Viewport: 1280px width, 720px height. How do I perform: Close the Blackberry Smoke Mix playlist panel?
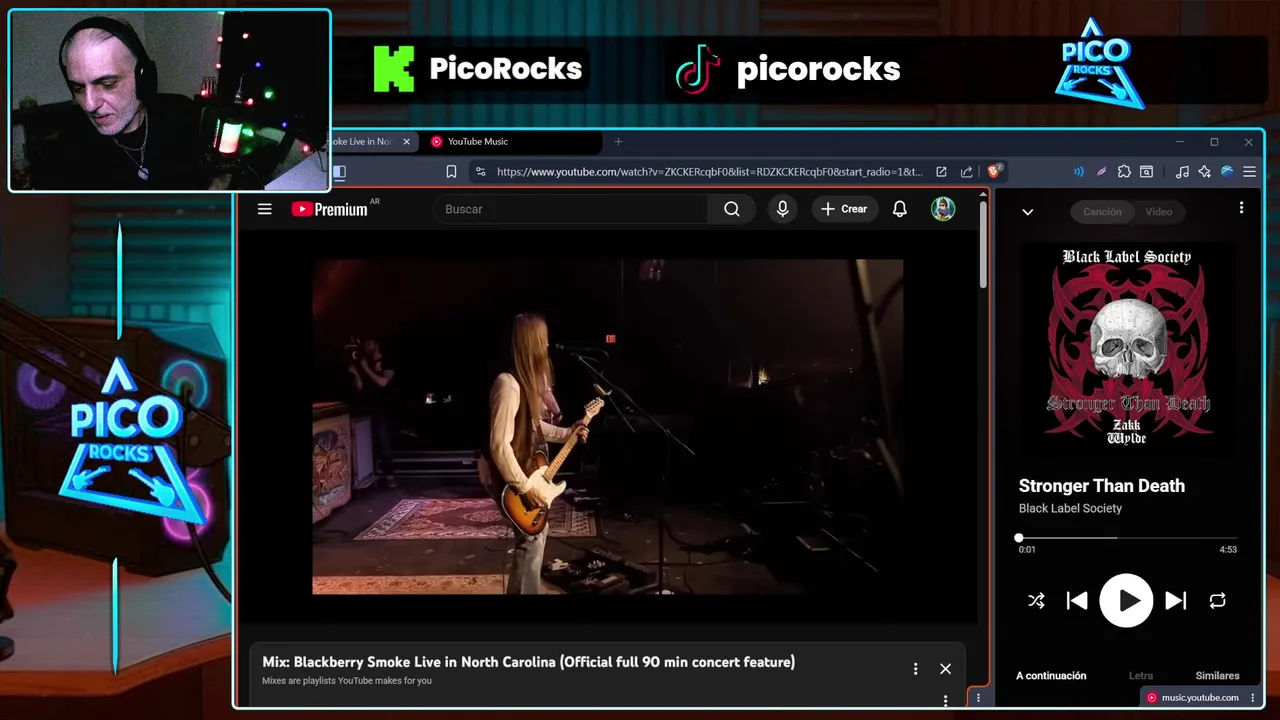click(x=945, y=669)
